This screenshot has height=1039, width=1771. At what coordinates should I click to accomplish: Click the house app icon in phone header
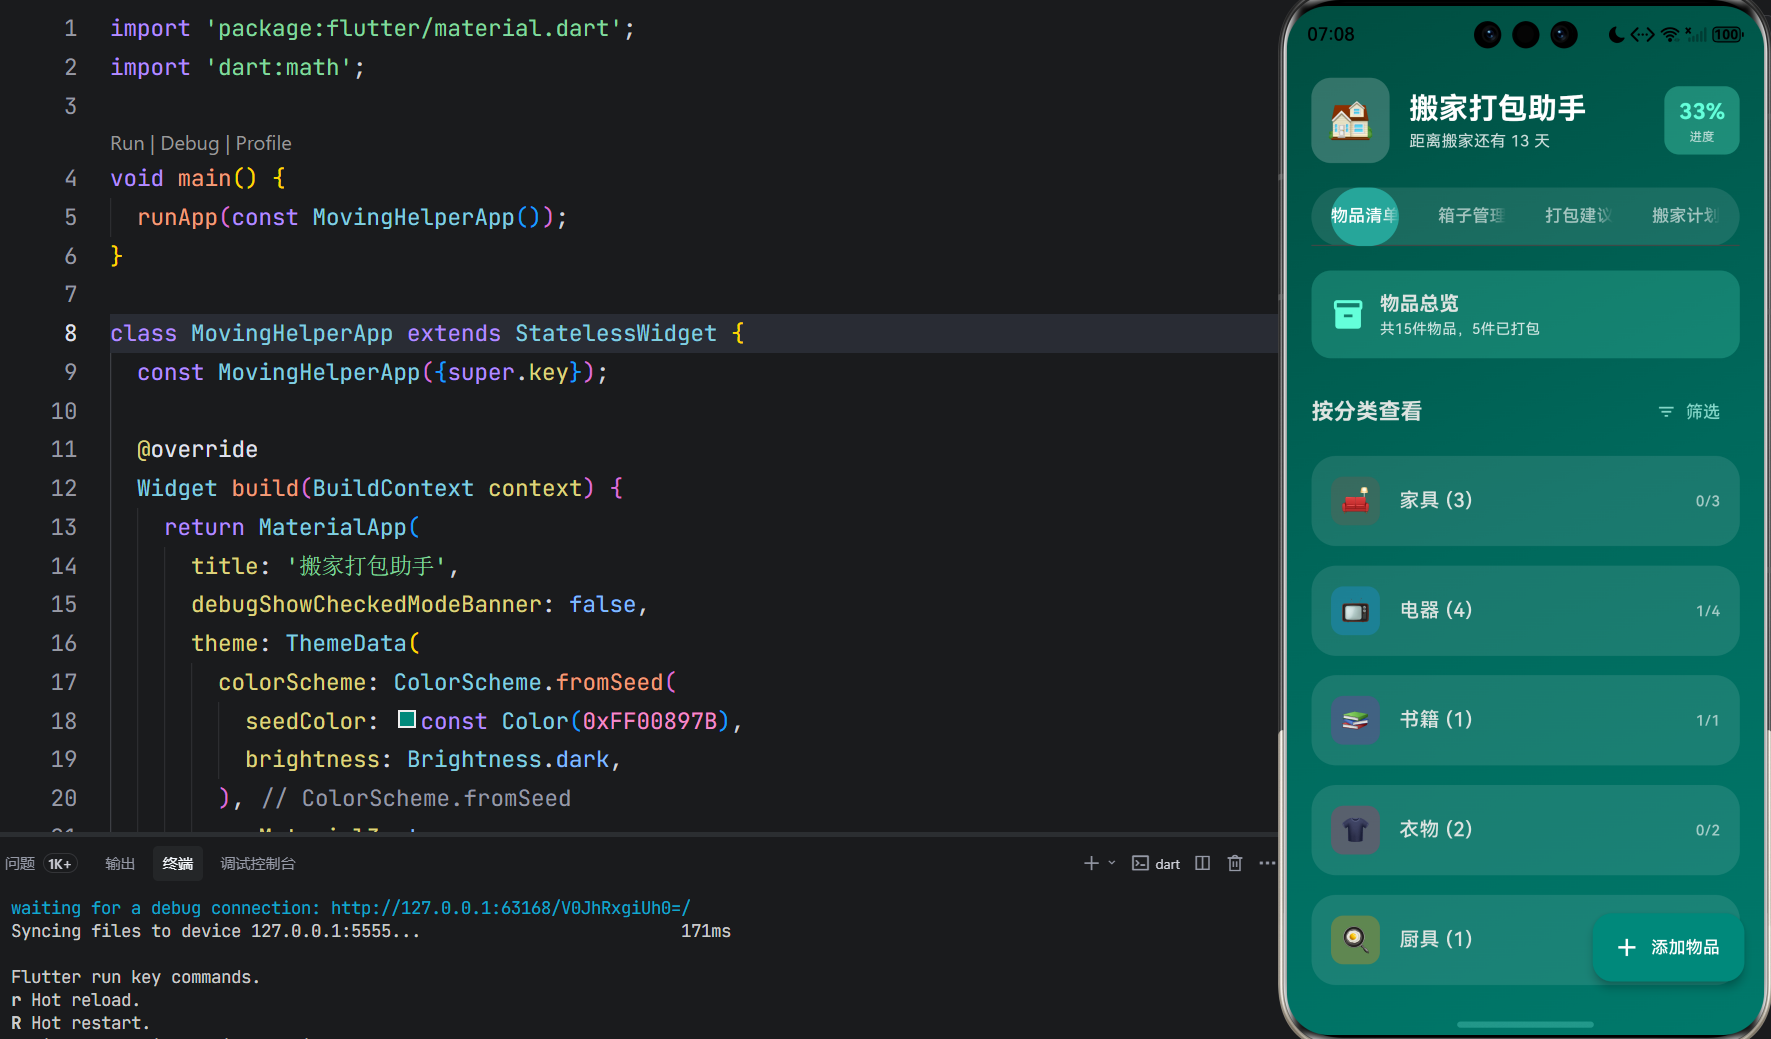(x=1350, y=121)
